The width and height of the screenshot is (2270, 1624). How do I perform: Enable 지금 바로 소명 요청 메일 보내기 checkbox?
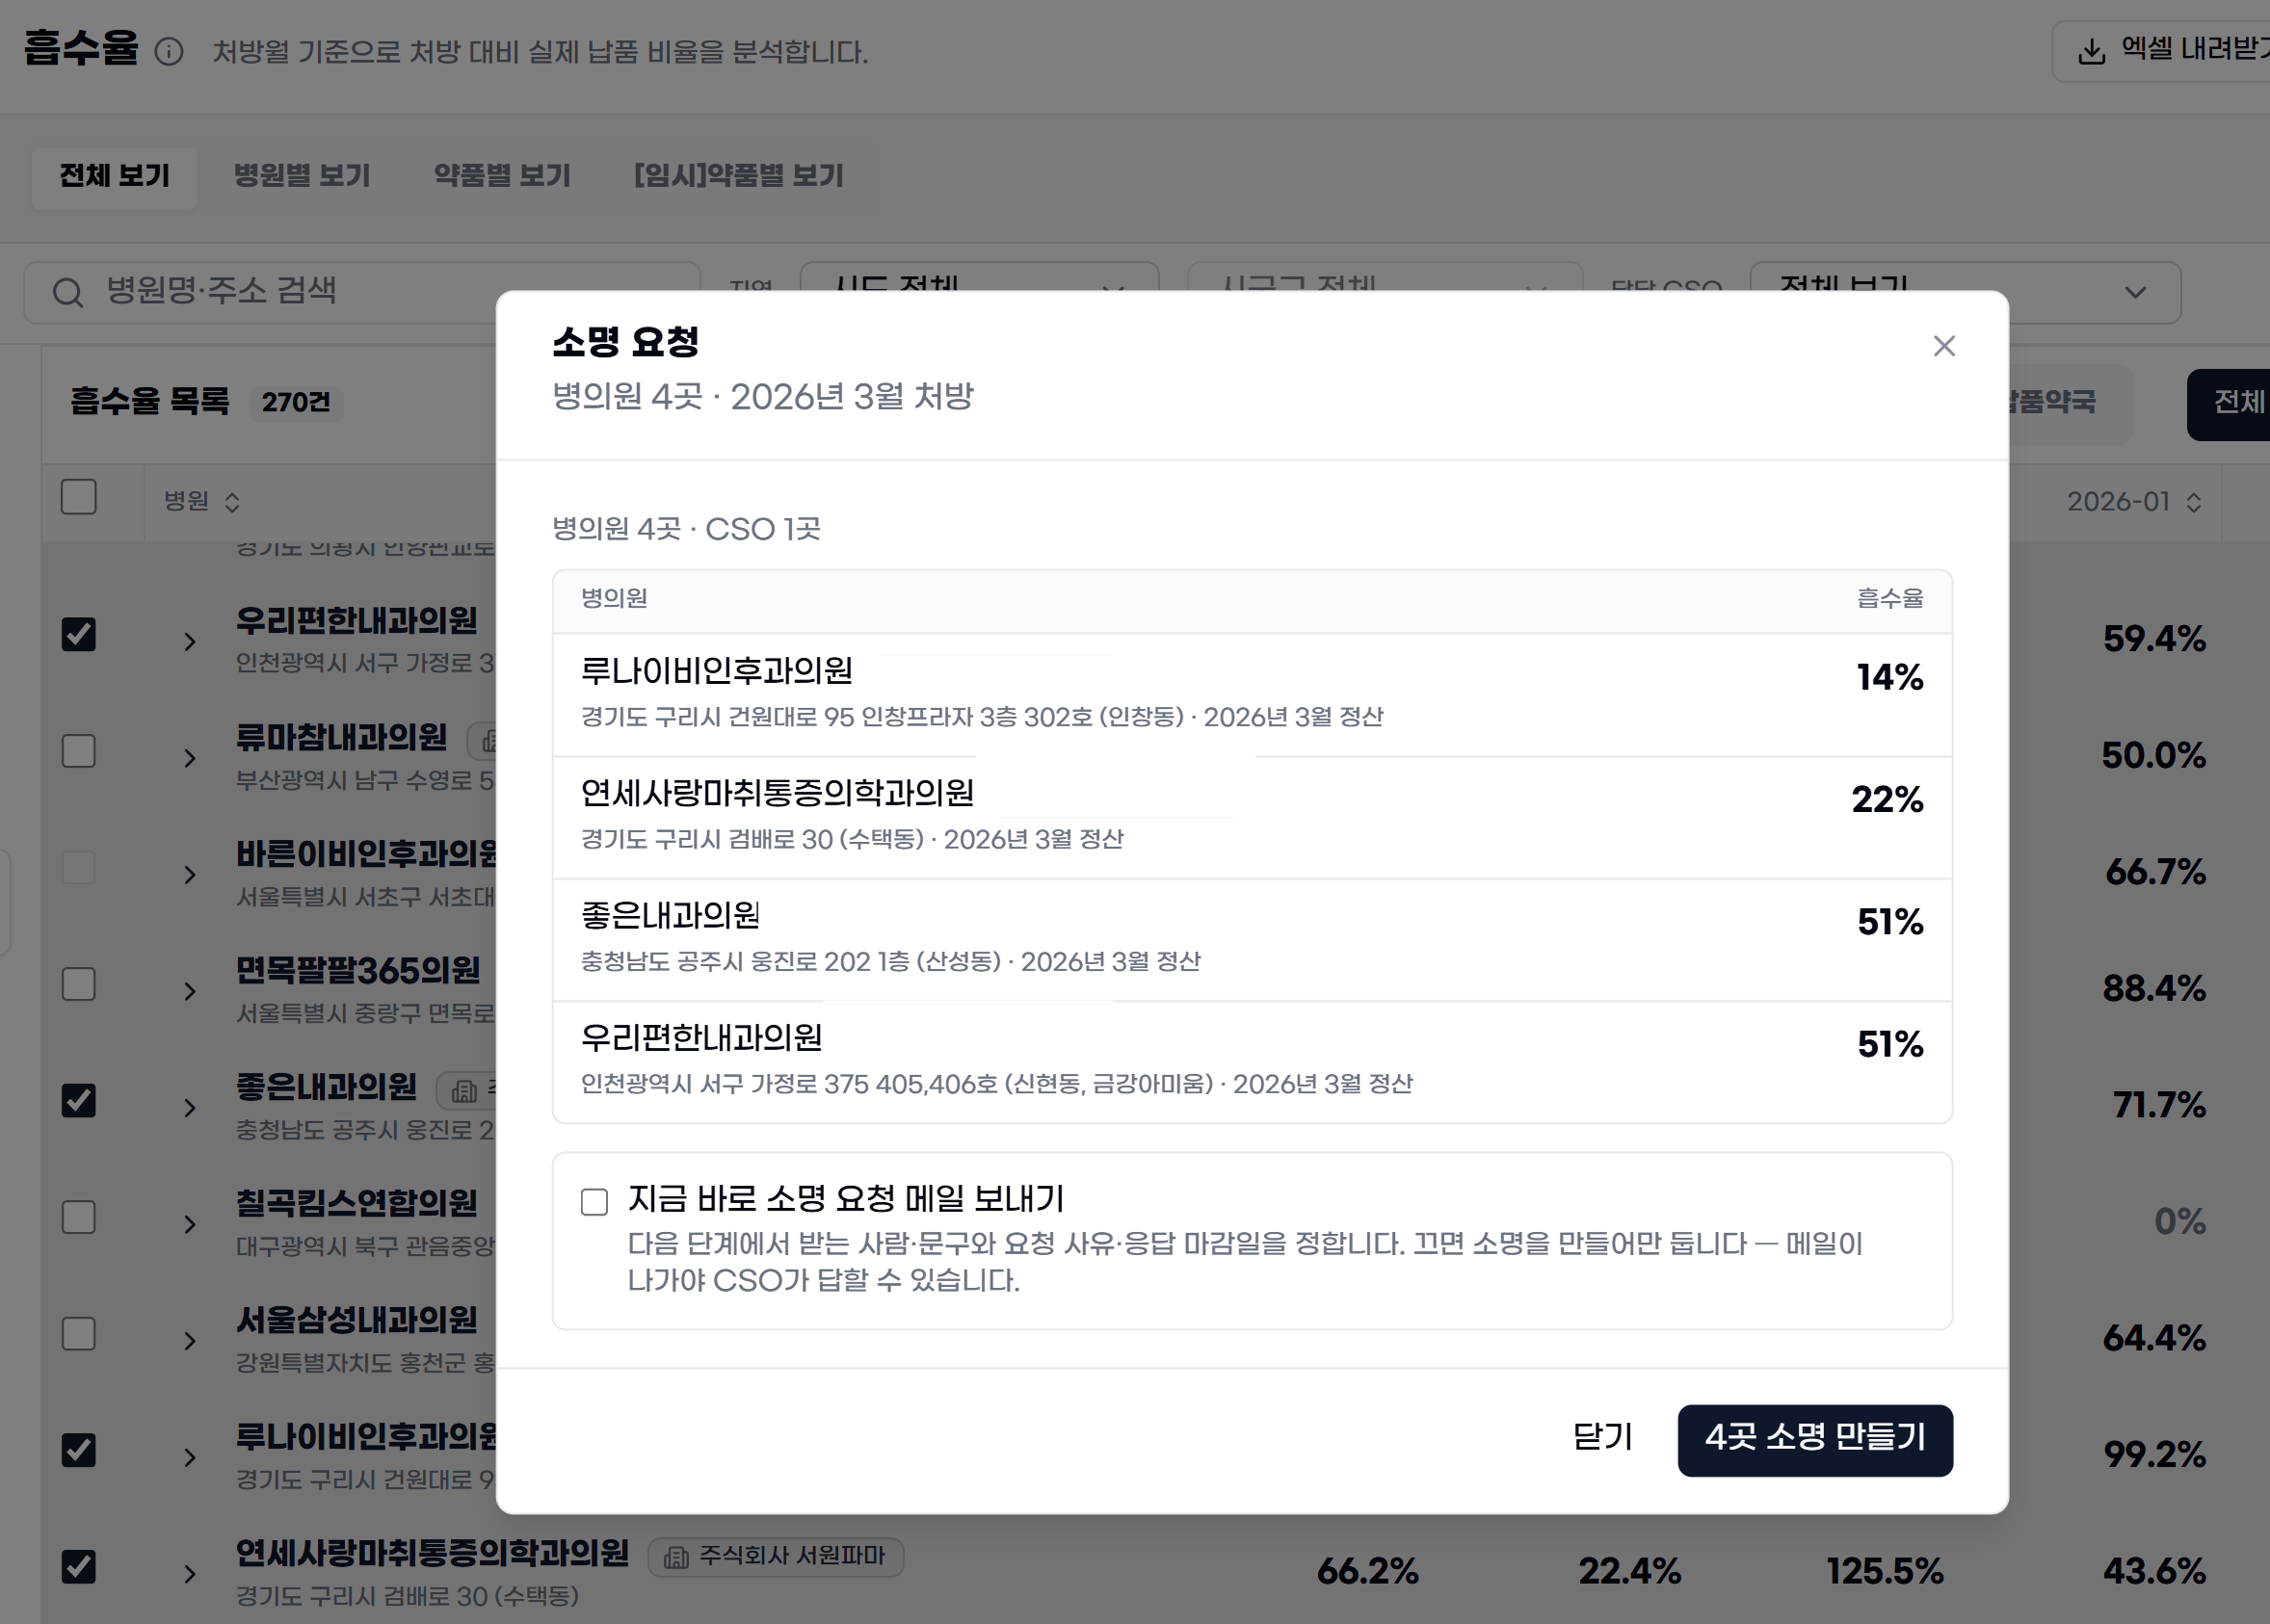pos(594,1201)
